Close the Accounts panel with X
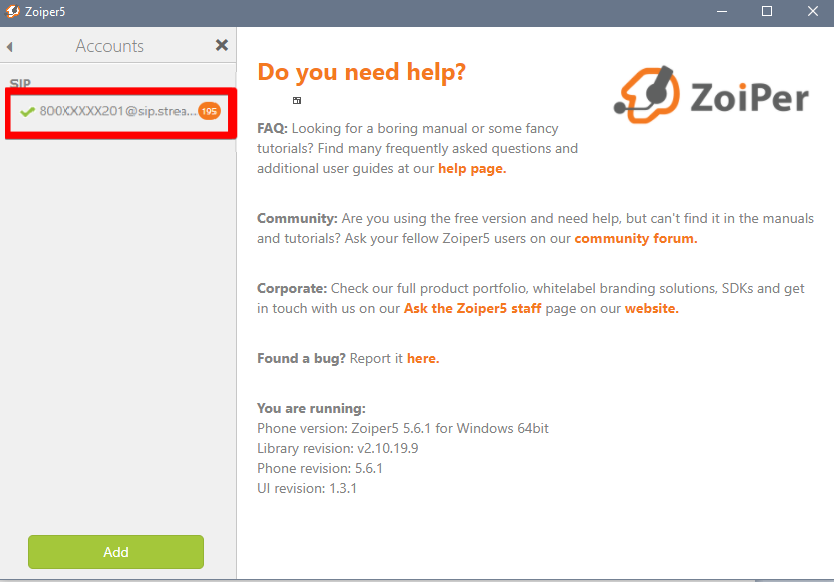The image size is (834, 582). 222,45
